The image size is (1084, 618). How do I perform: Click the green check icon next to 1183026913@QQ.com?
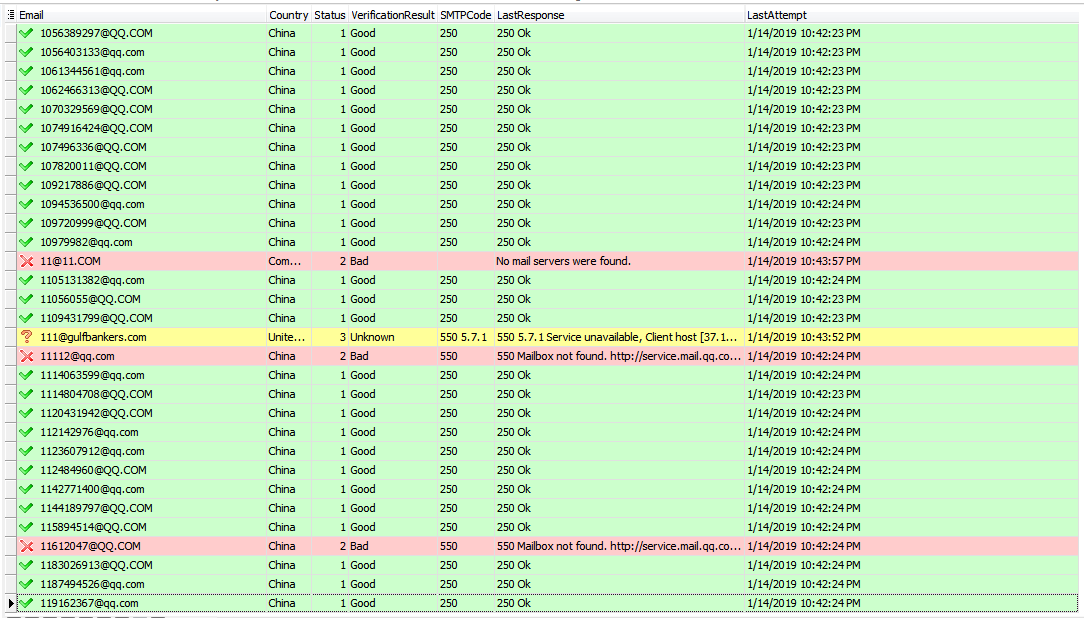point(25,565)
